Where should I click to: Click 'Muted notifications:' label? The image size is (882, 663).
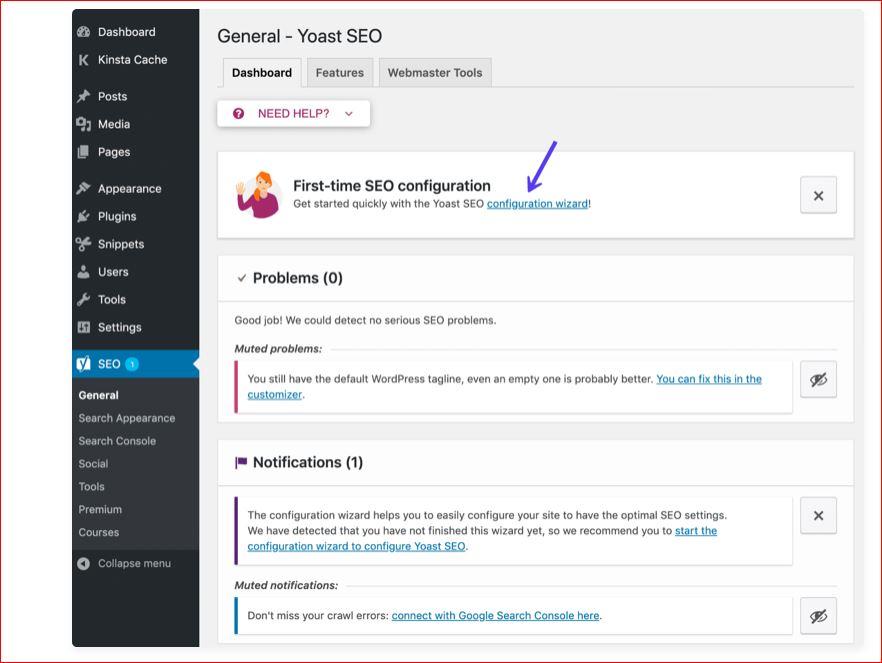click(x=286, y=585)
